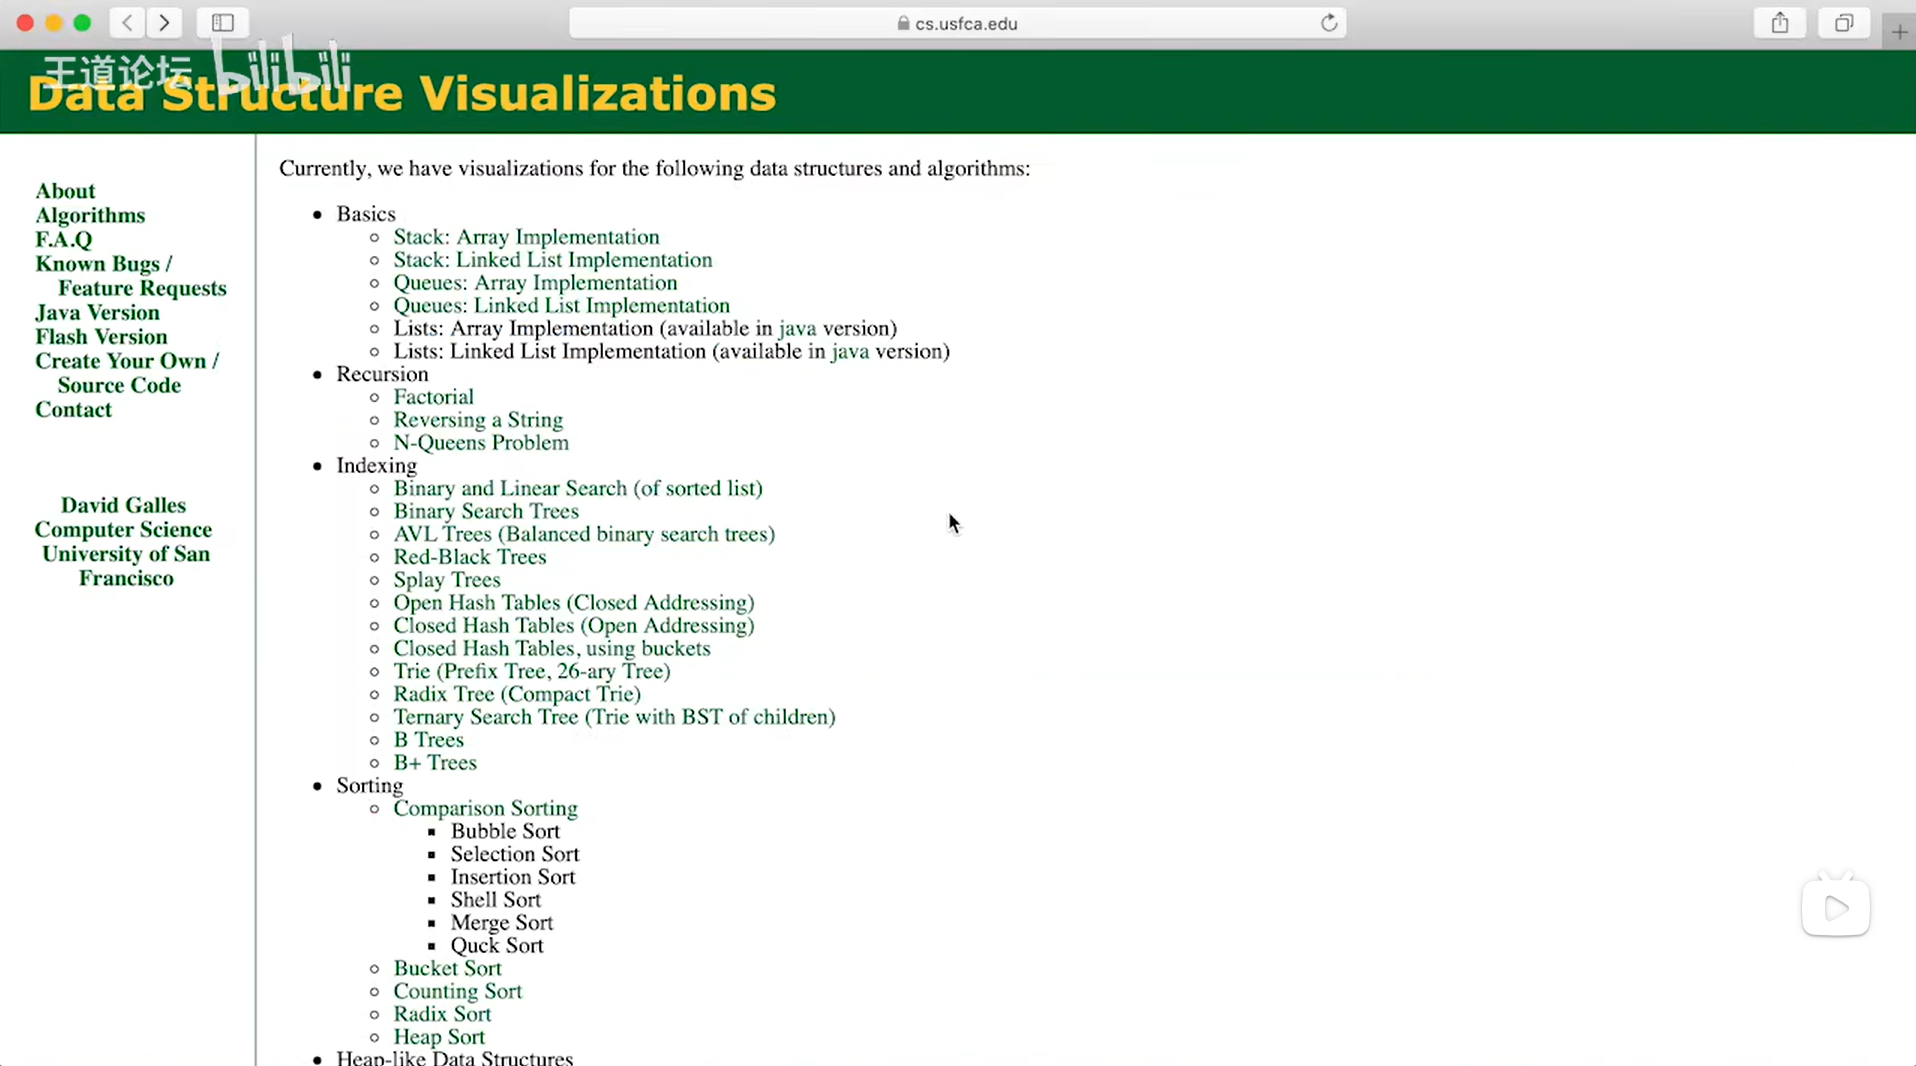Open Closed Hash Tables (Open Addressing) link
Image resolution: width=1916 pixels, height=1066 pixels.
(574, 627)
